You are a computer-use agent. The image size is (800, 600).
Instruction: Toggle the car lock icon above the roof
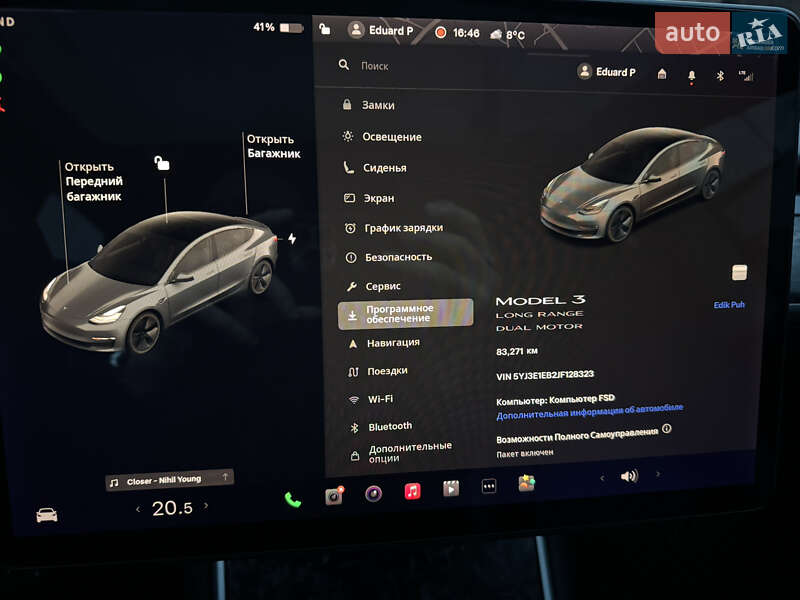(162, 163)
